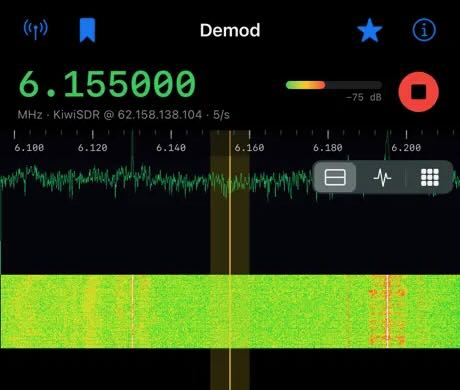Tap the 6.155000 frequency readout
This screenshot has height=390, width=460.
point(107,84)
